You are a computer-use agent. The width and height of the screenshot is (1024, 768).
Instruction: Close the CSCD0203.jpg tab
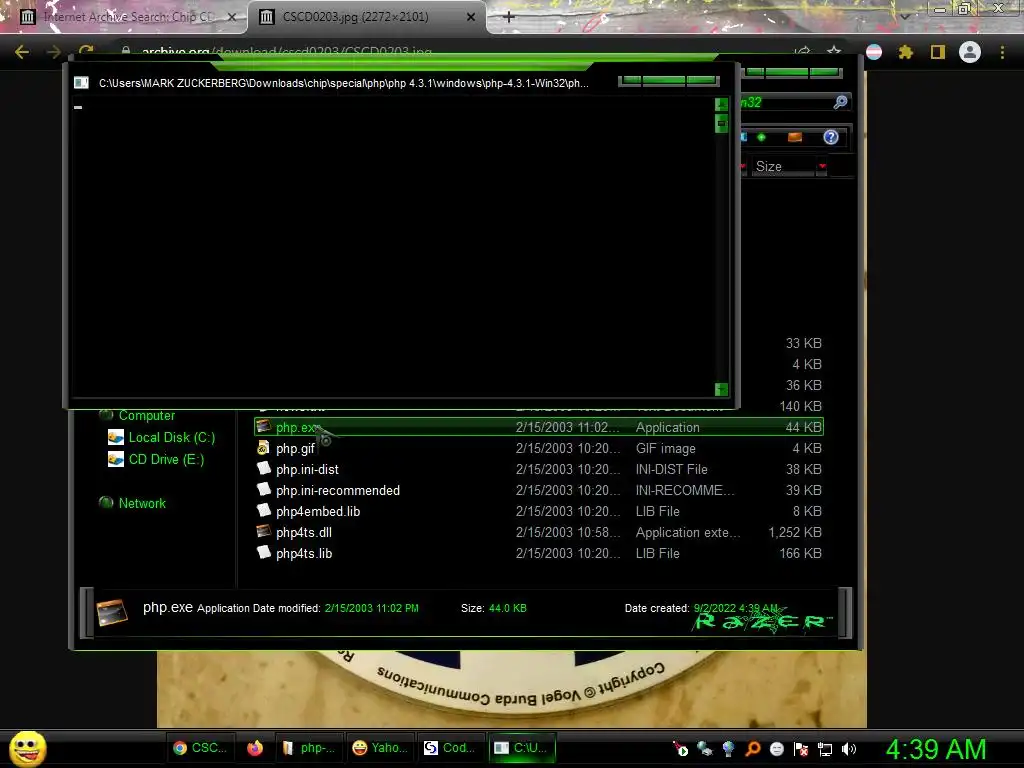[x=471, y=18]
